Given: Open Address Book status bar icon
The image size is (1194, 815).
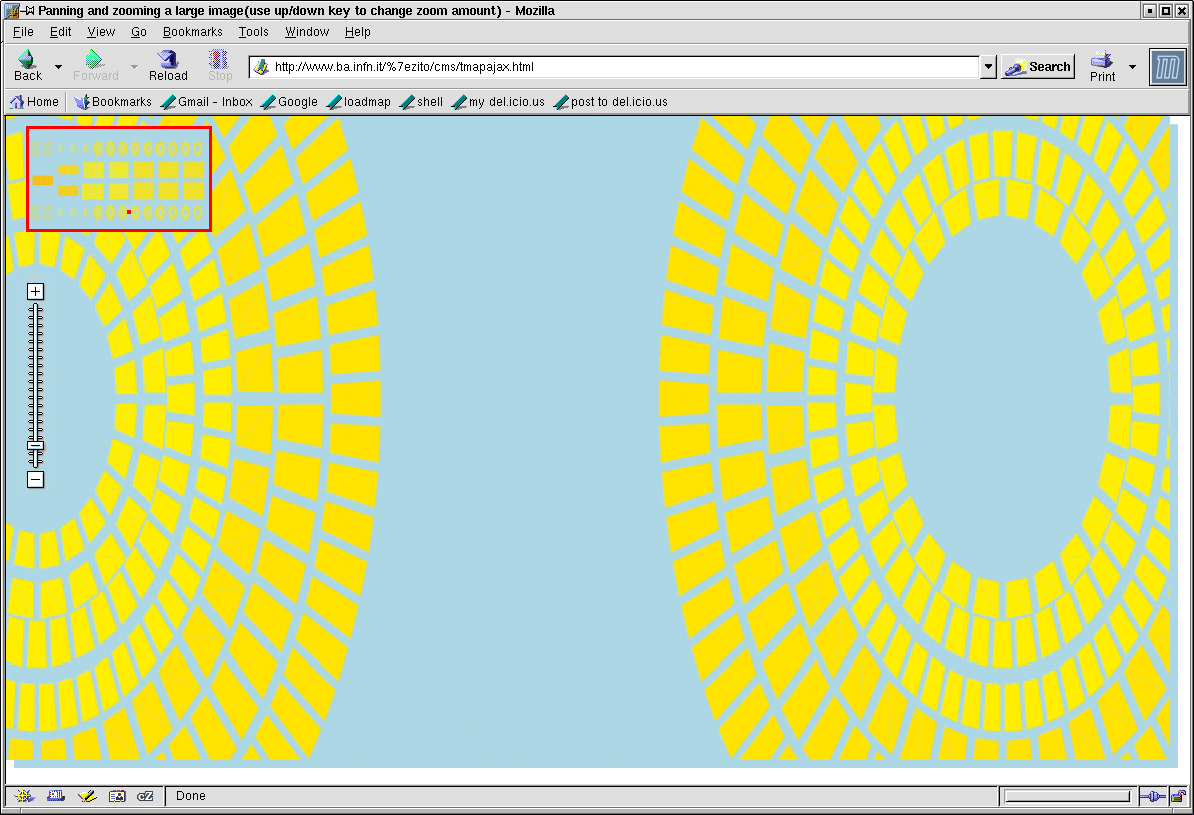Looking at the screenshot, I should [x=117, y=796].
